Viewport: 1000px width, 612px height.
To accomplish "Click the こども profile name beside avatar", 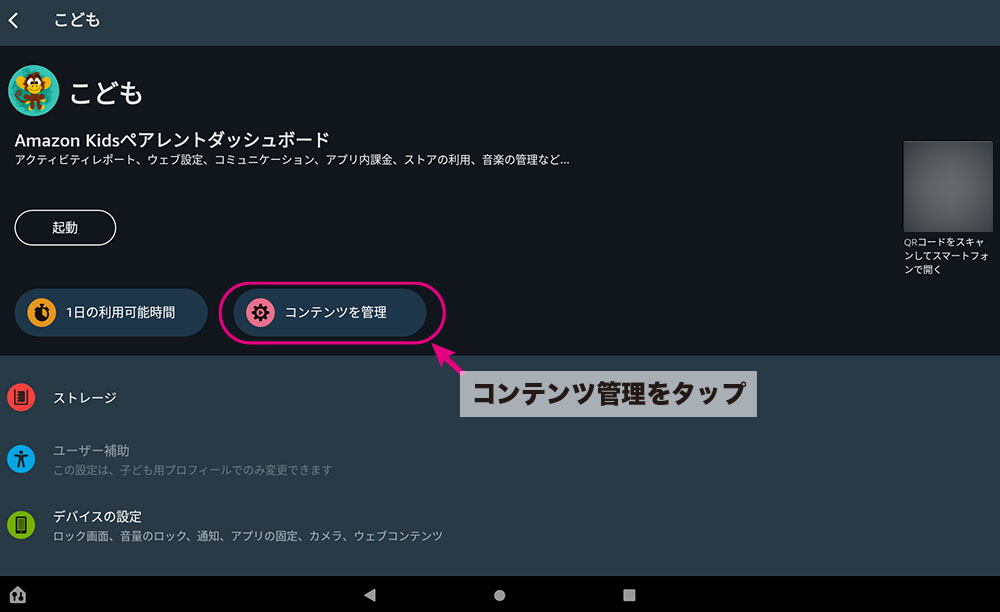I will [x=106, y=94].
